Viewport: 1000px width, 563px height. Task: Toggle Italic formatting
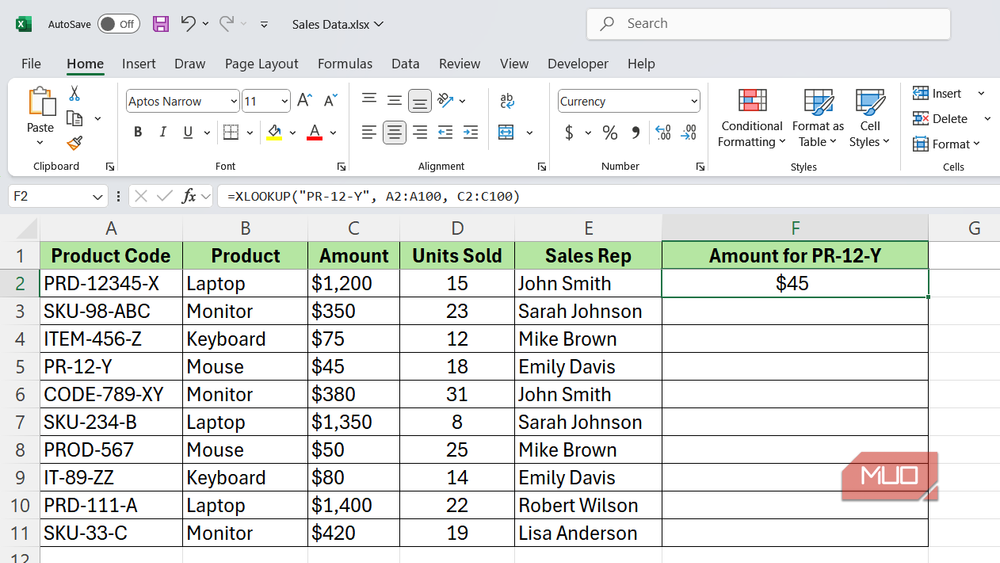pyautogui.click(x=163, y=132)
